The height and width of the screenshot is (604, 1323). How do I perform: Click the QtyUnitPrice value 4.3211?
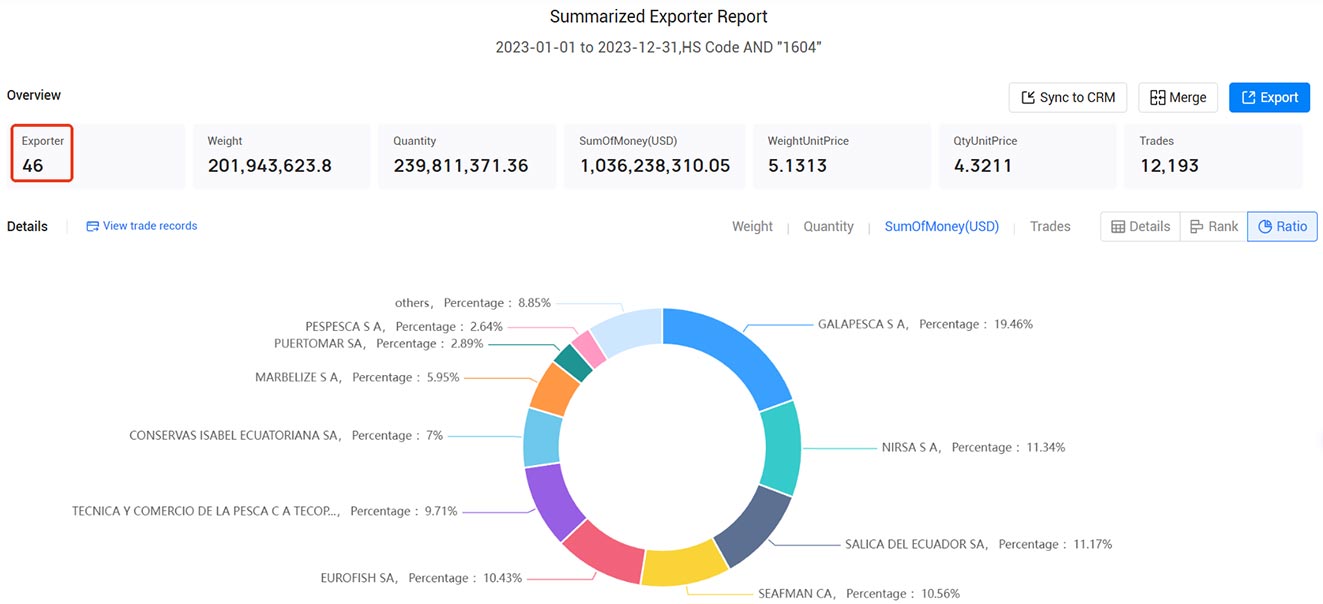pyautogui.click(x=983, y=166)
